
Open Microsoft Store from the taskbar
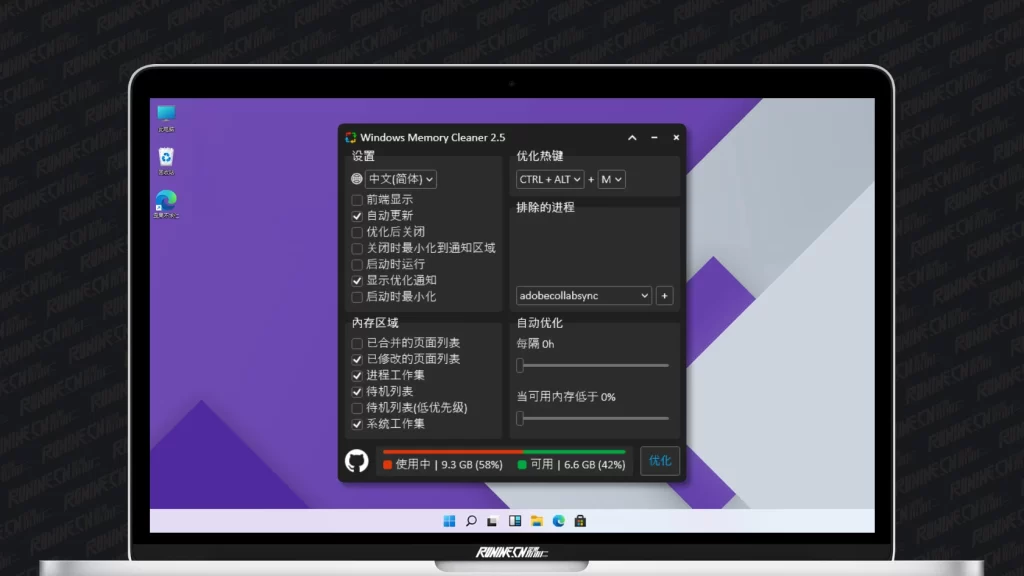coord(580,521)
